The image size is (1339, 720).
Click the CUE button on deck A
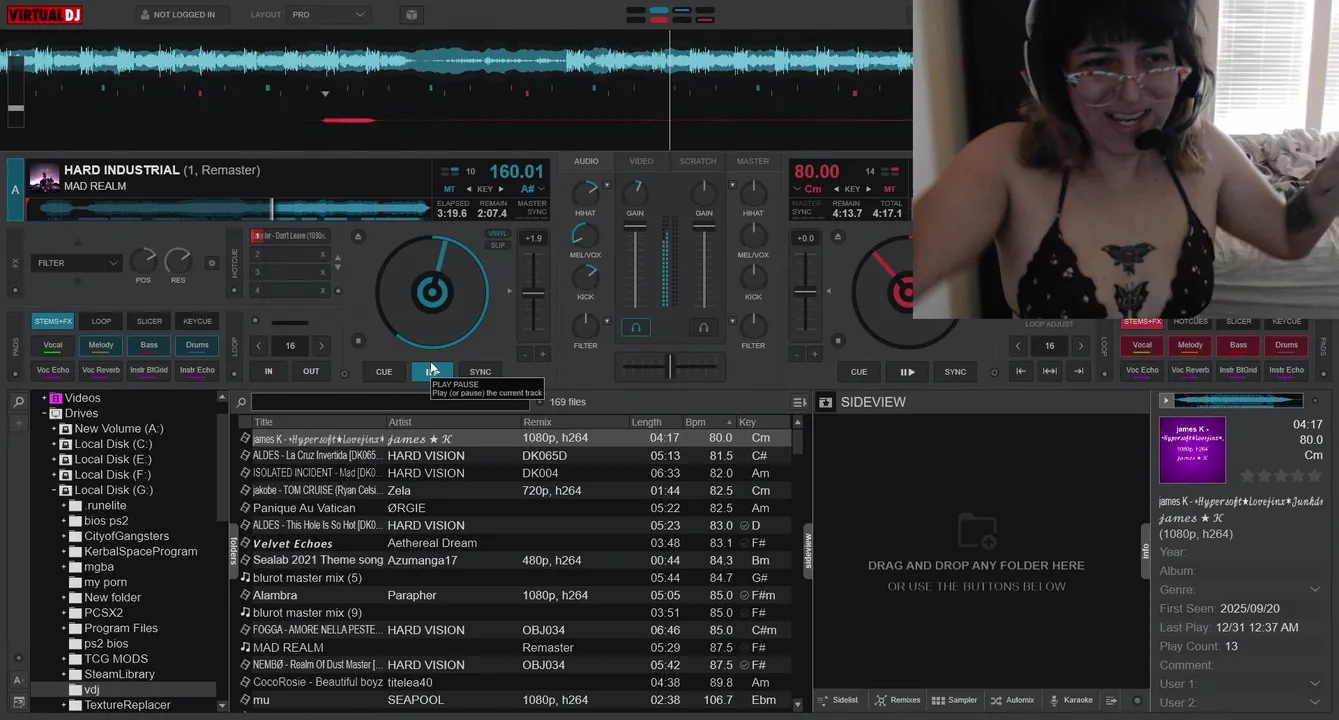point(384,372)
